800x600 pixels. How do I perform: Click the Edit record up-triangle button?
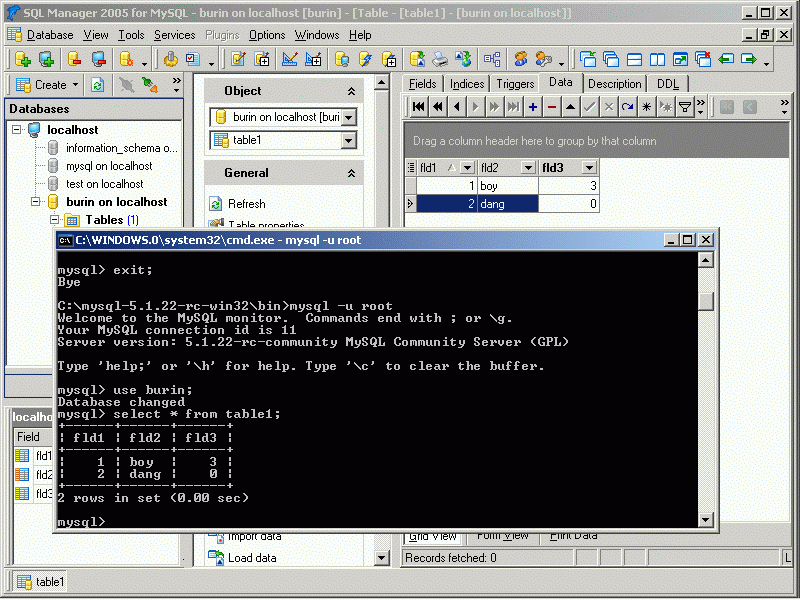pos(571,107)
